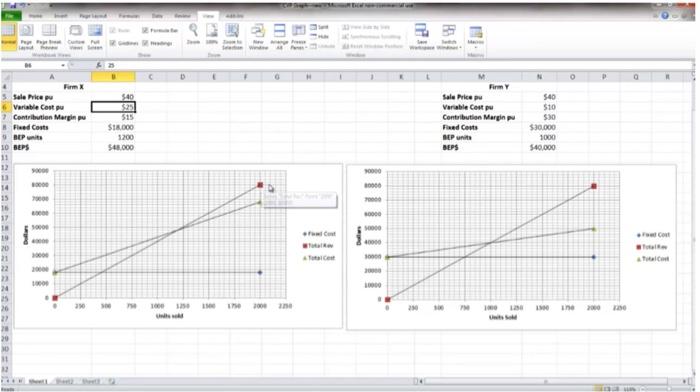Select column B header
The height and width of the screenshot is (392, 700).
[x=113, y=77]
